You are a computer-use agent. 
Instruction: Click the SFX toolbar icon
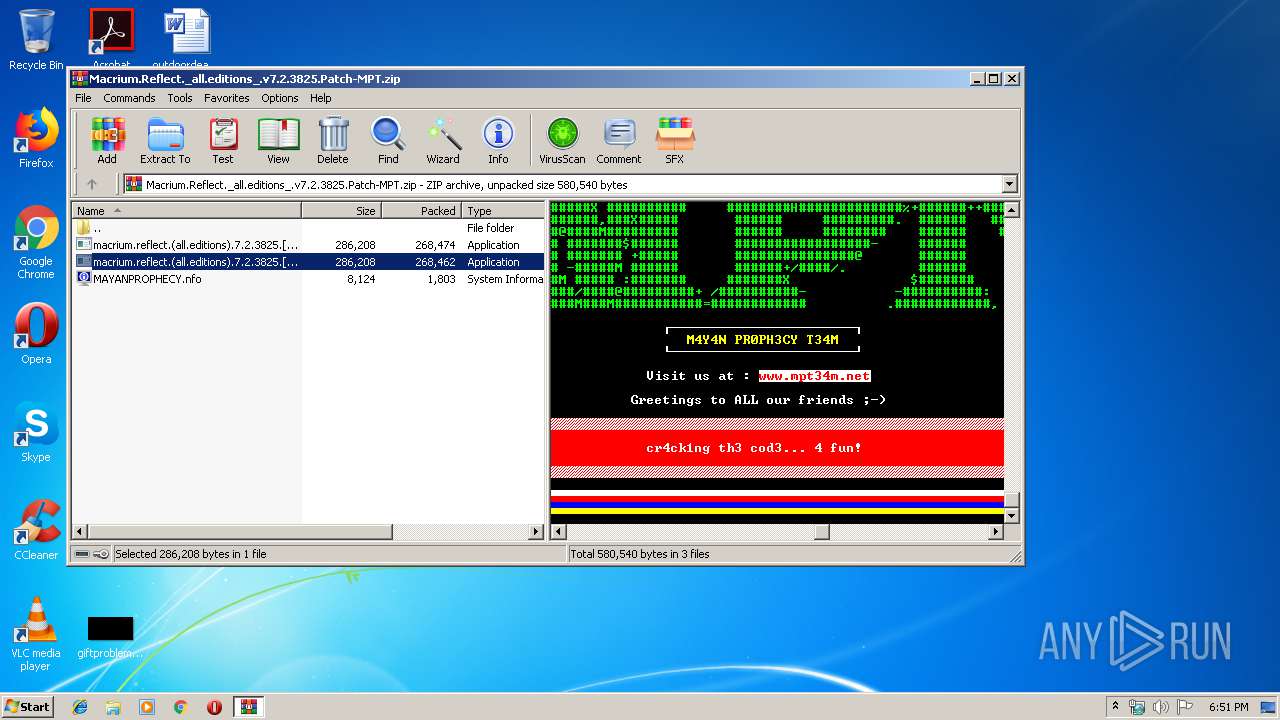(675, 140)
